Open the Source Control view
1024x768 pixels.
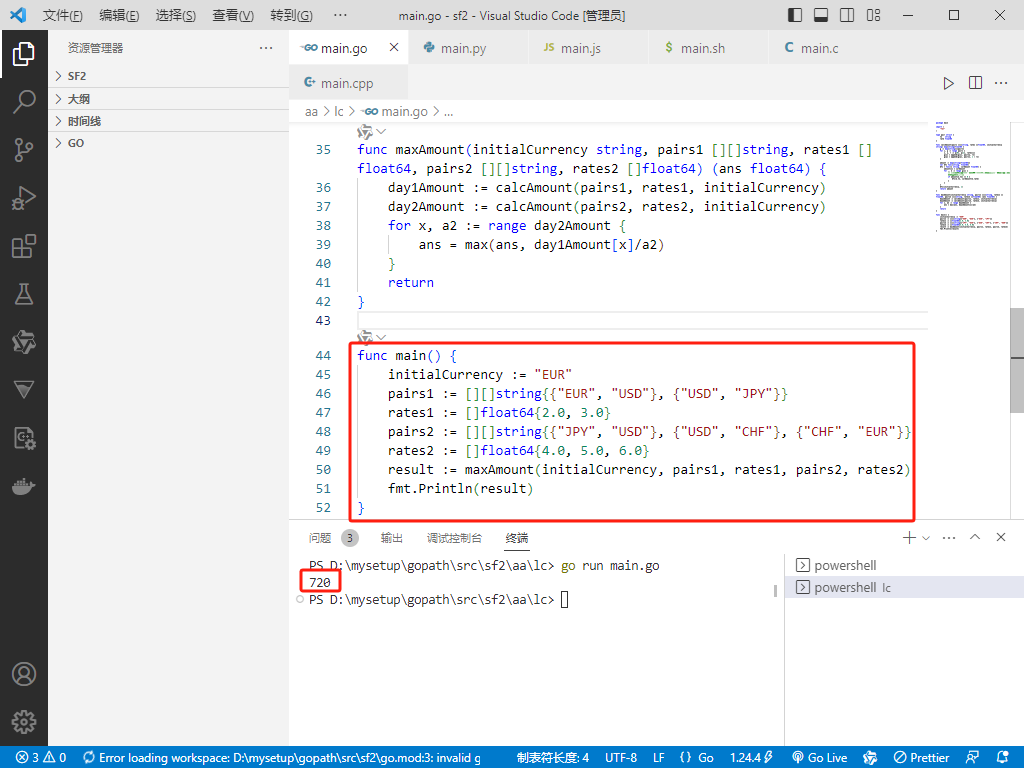point(24,150)
